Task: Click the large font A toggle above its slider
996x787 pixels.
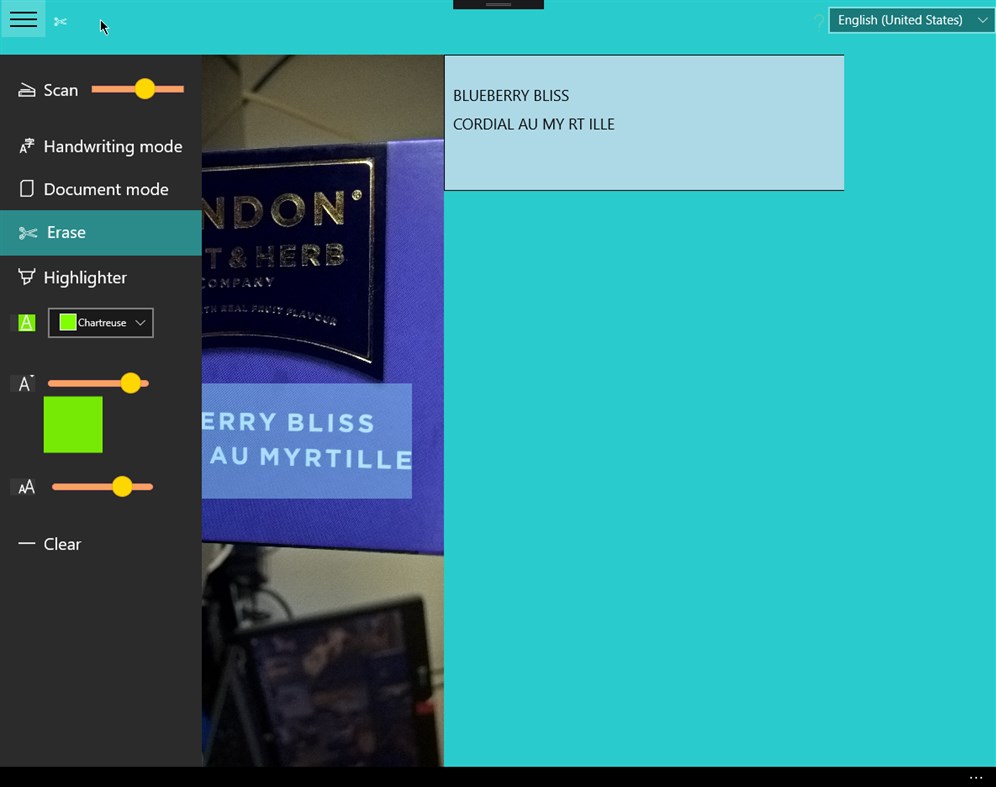Action: click(24, 383)
